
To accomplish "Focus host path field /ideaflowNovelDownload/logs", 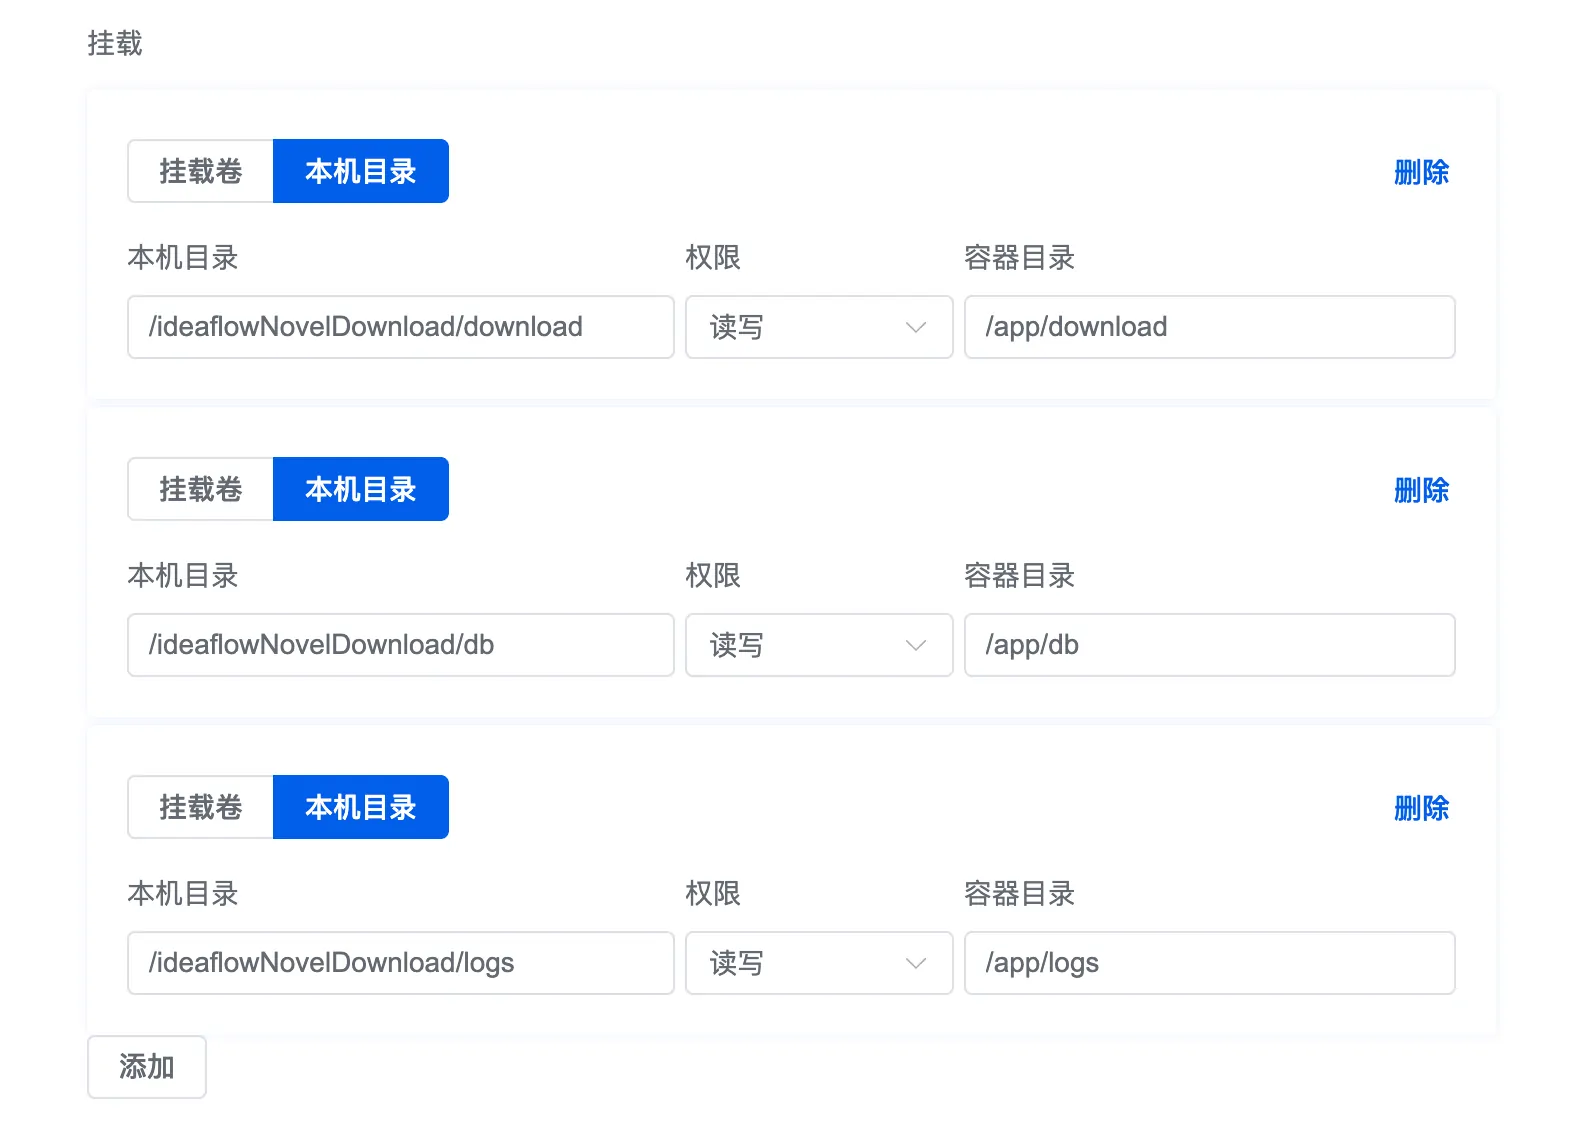I will pos(401,963).
